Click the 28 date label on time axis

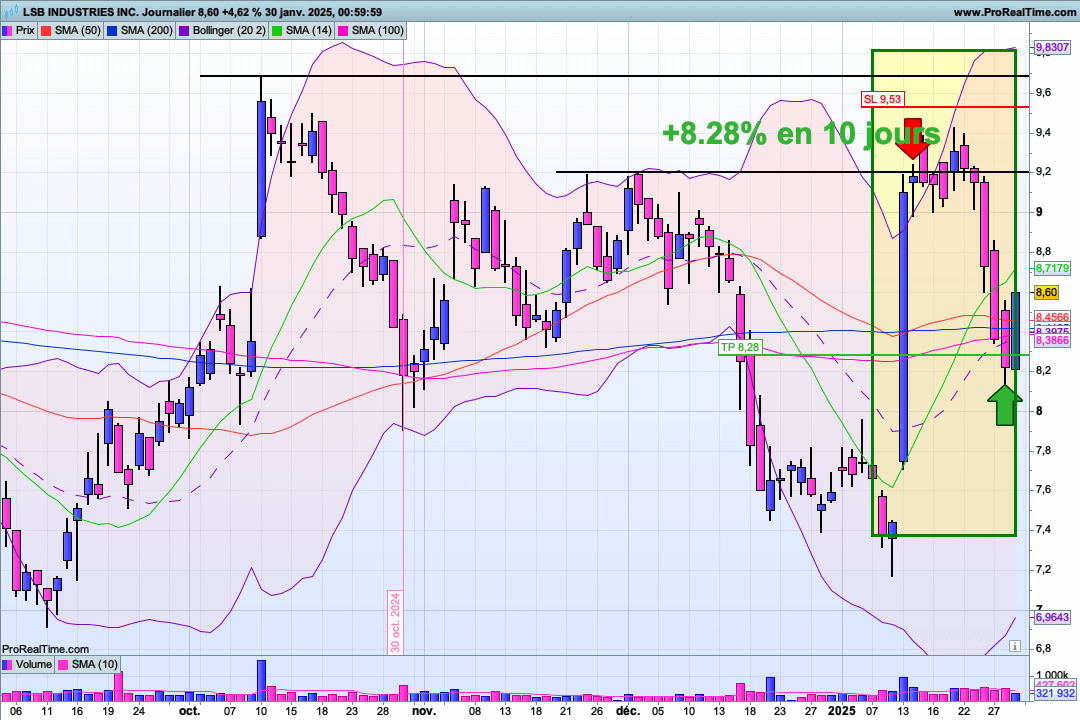(383, 711)
